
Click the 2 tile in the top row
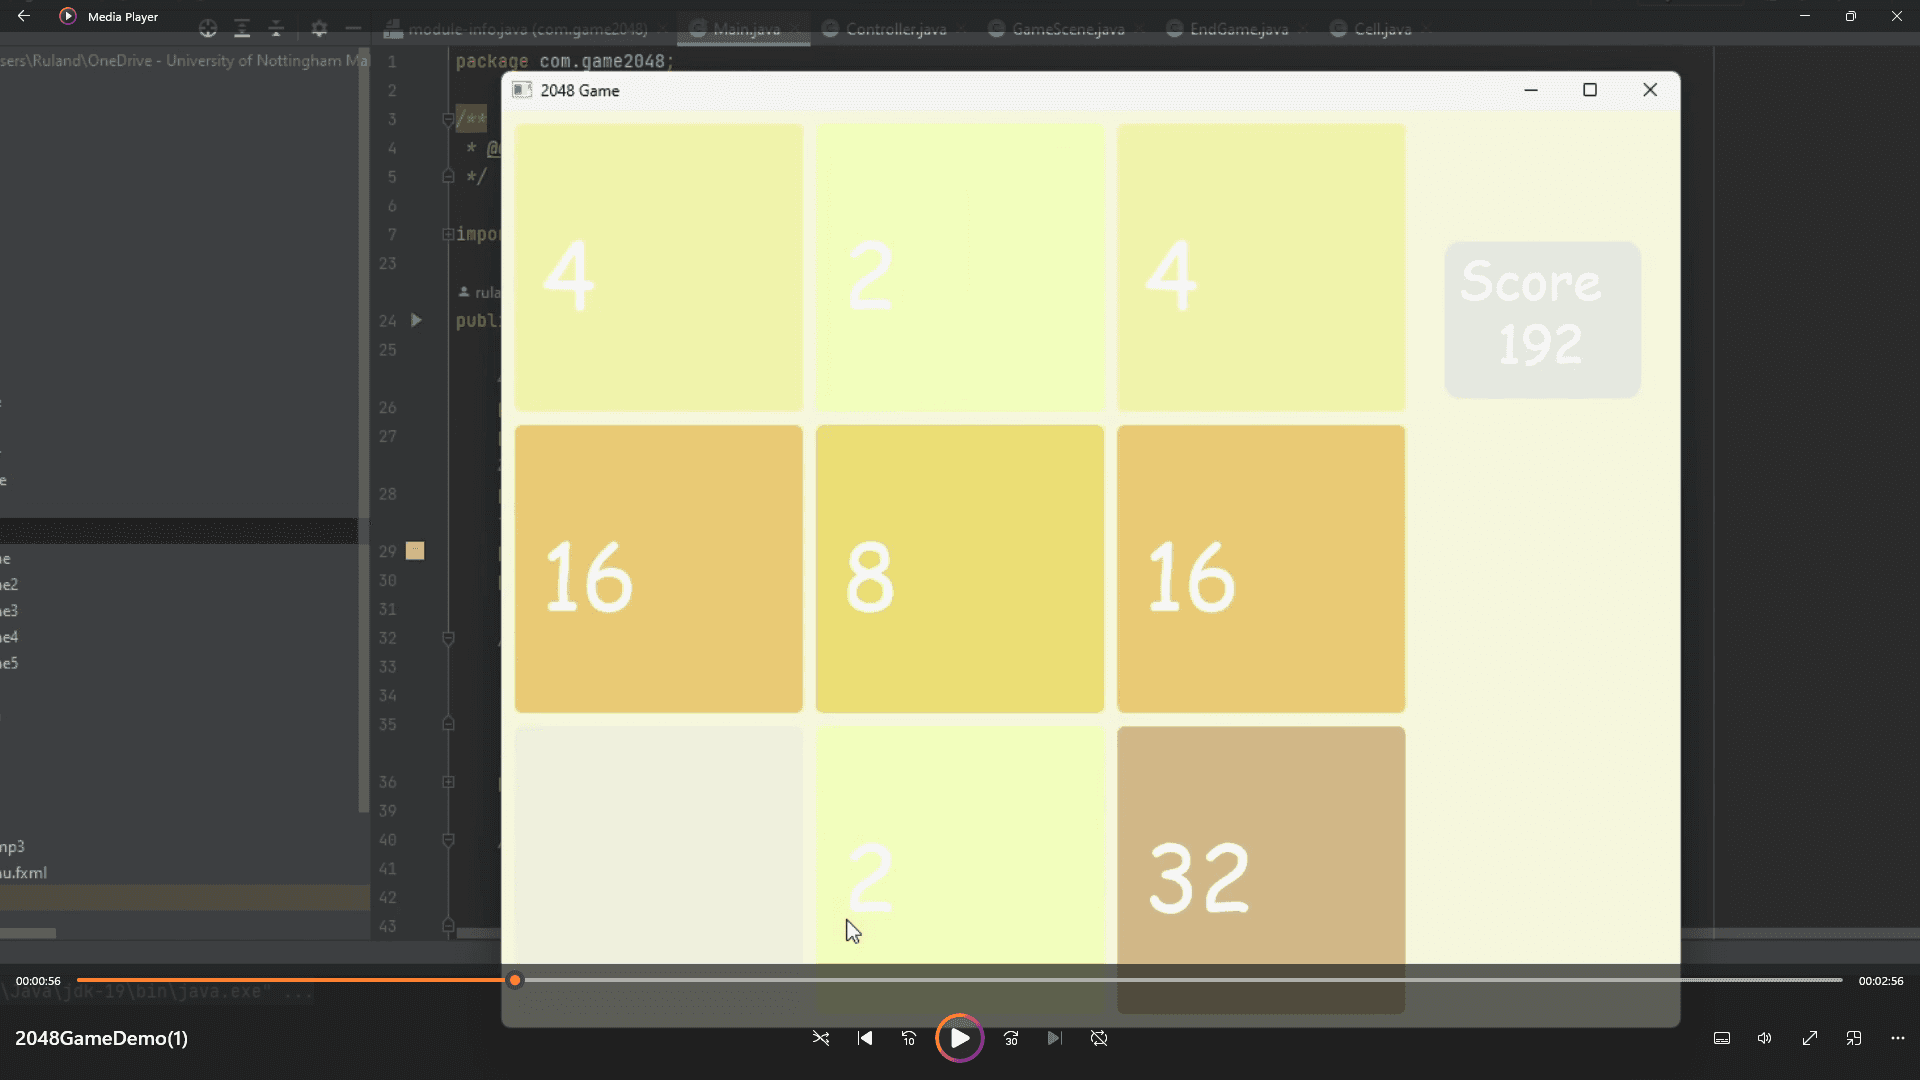point(959,267)
